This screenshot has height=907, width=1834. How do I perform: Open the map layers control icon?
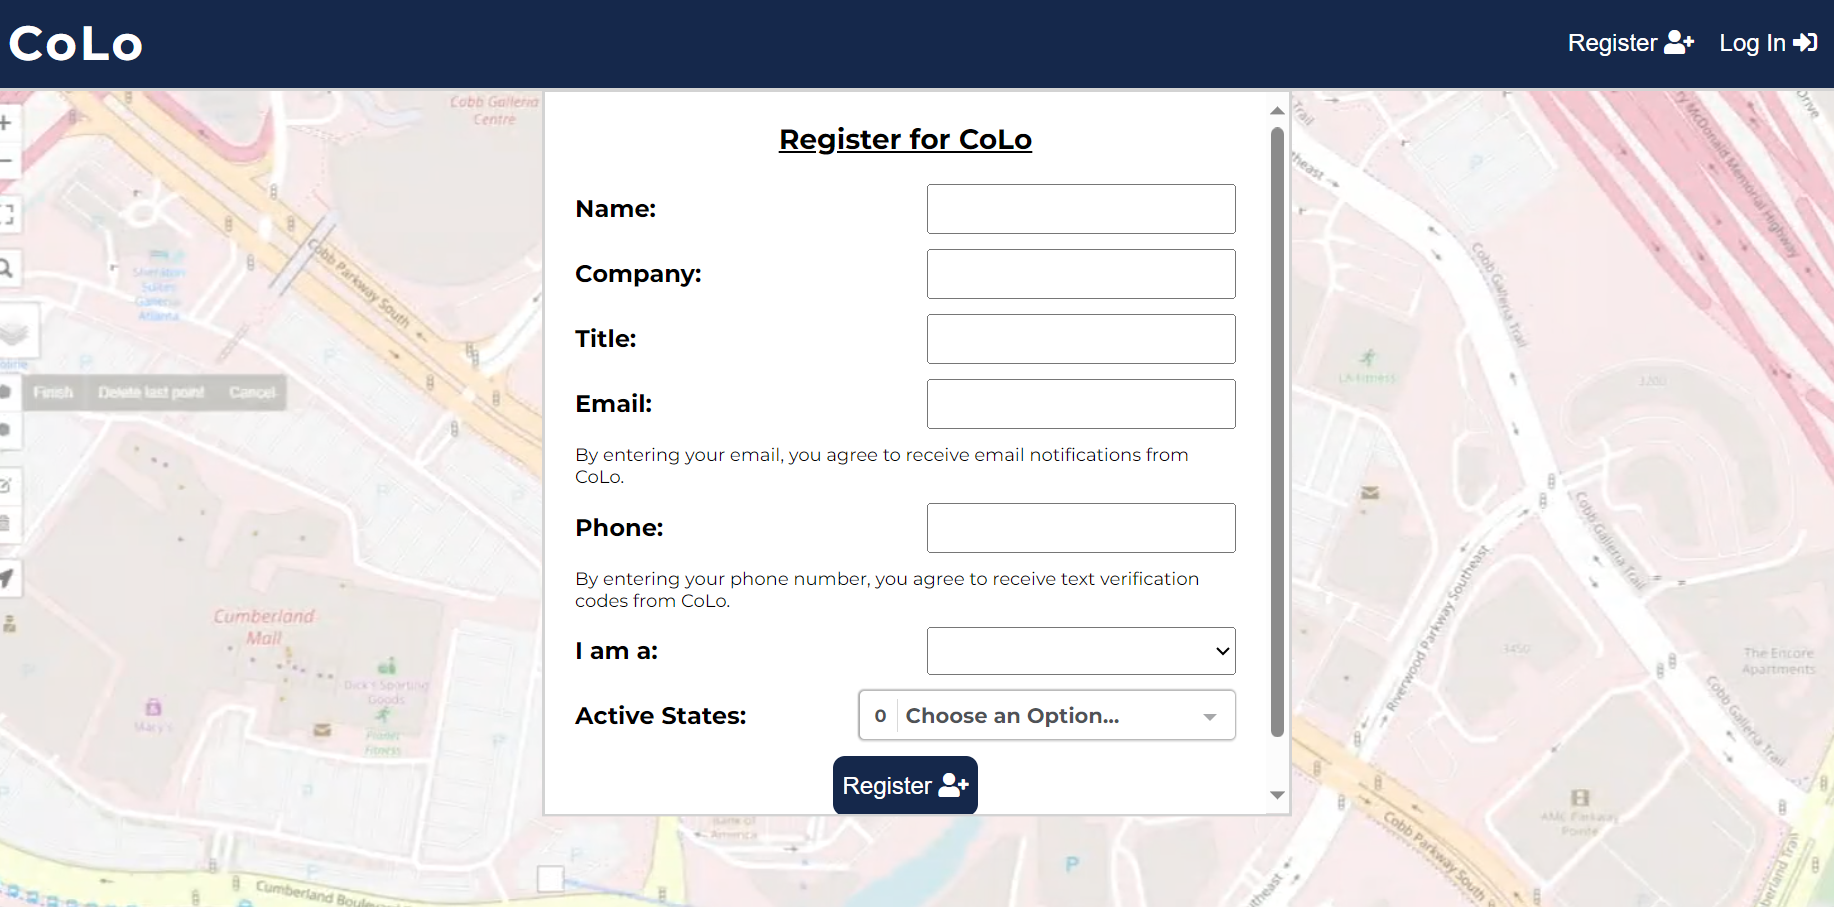[14, 331]
